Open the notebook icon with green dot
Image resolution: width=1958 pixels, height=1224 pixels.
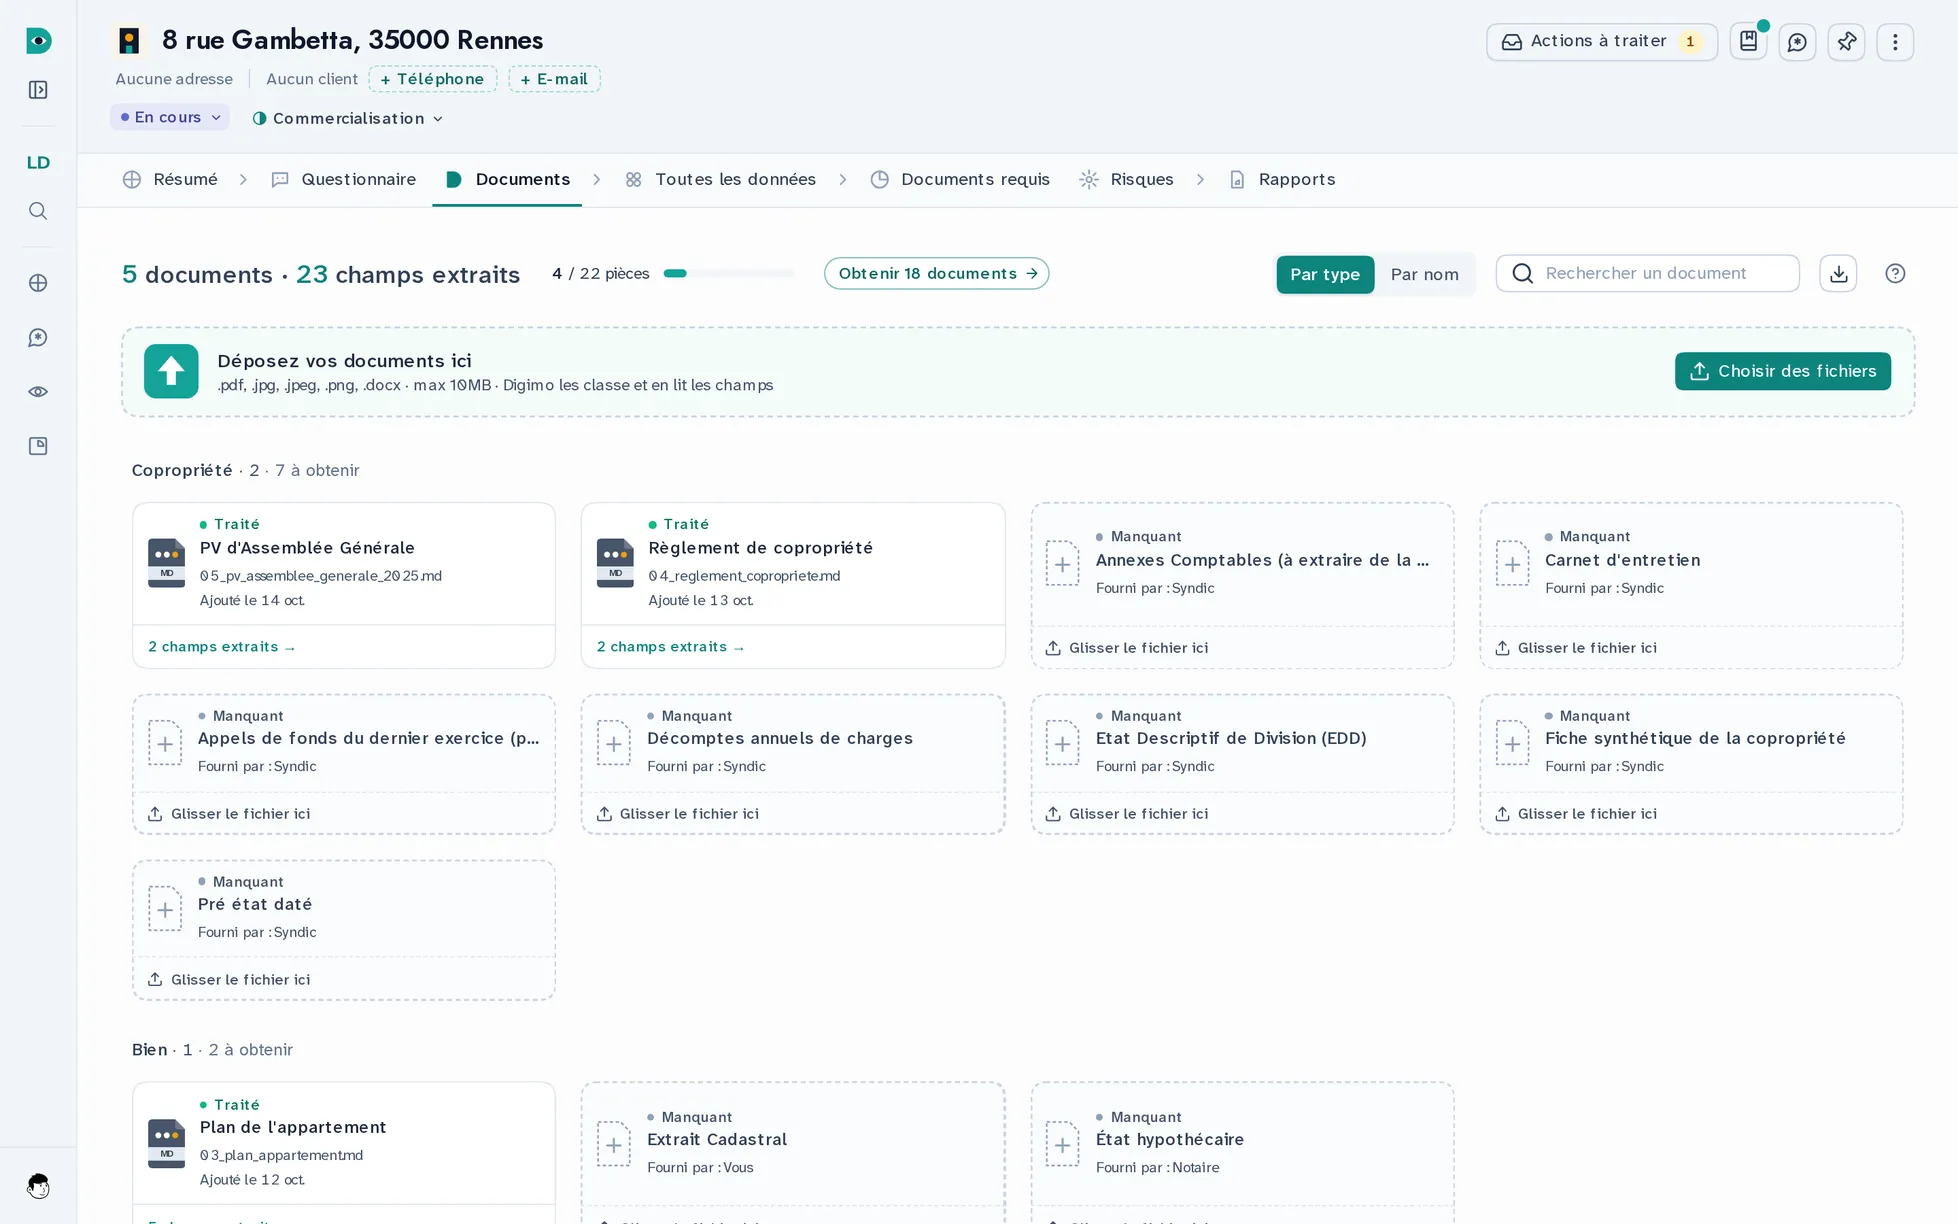pos(1749,41)
